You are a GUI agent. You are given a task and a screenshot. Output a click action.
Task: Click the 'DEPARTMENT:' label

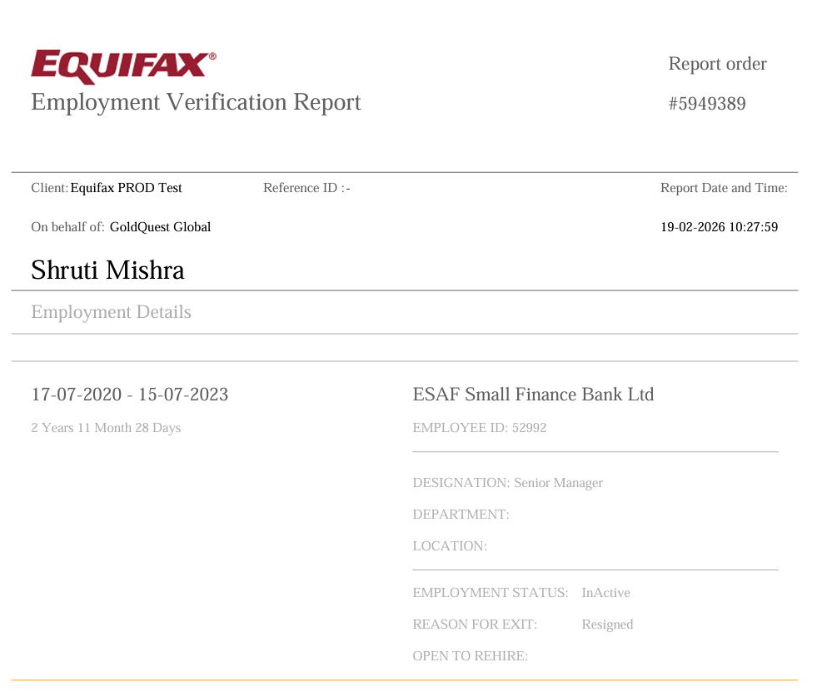pyautogui.click(x=461, y=515)
